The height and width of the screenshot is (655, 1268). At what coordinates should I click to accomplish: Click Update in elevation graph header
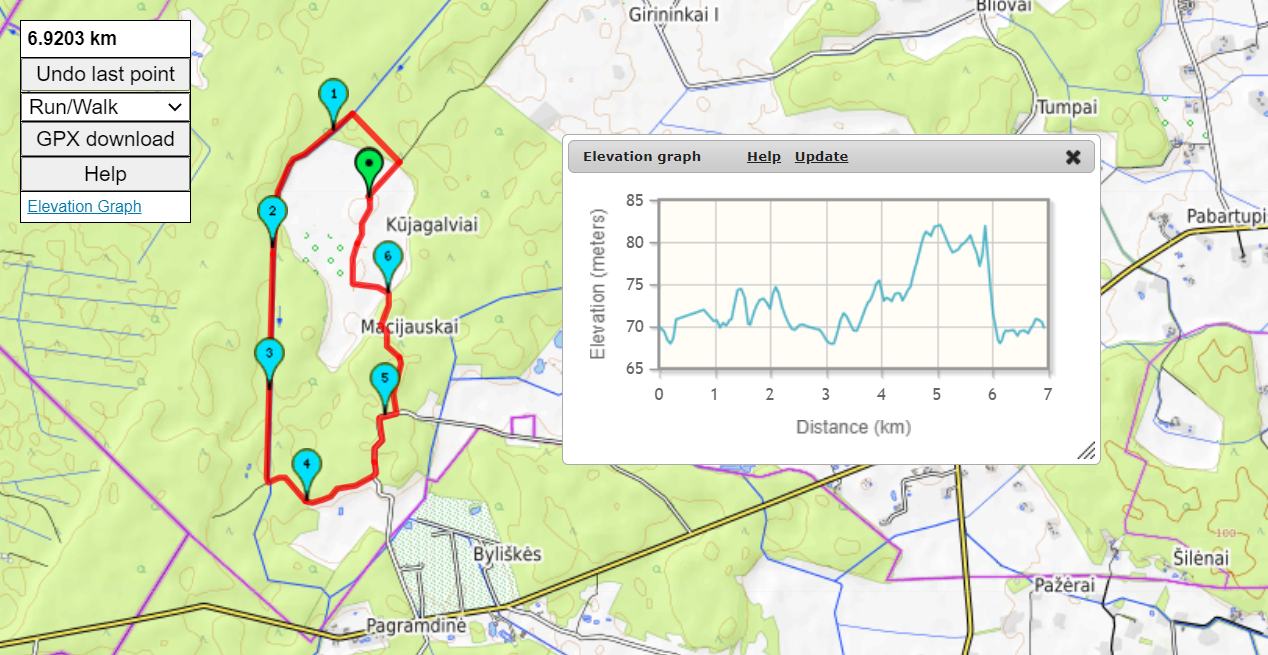(821, 157)
